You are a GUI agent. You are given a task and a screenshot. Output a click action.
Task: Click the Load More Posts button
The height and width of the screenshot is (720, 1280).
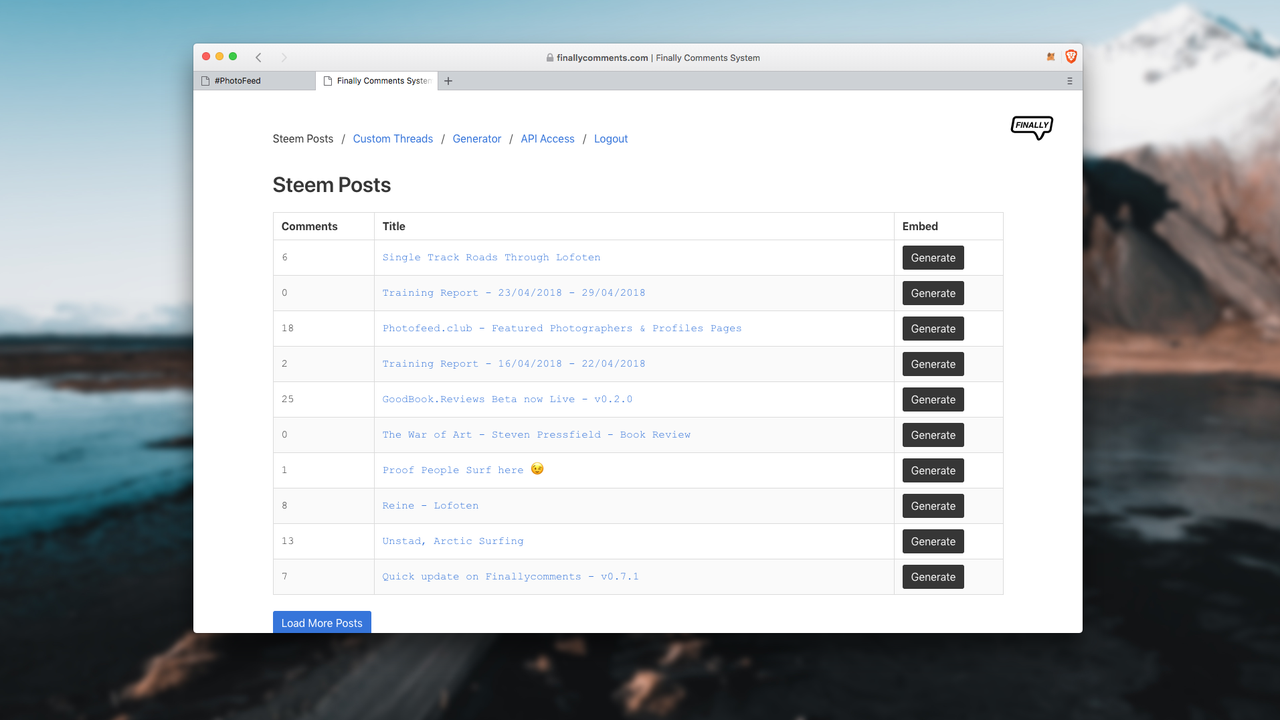(x=322, y=622)
